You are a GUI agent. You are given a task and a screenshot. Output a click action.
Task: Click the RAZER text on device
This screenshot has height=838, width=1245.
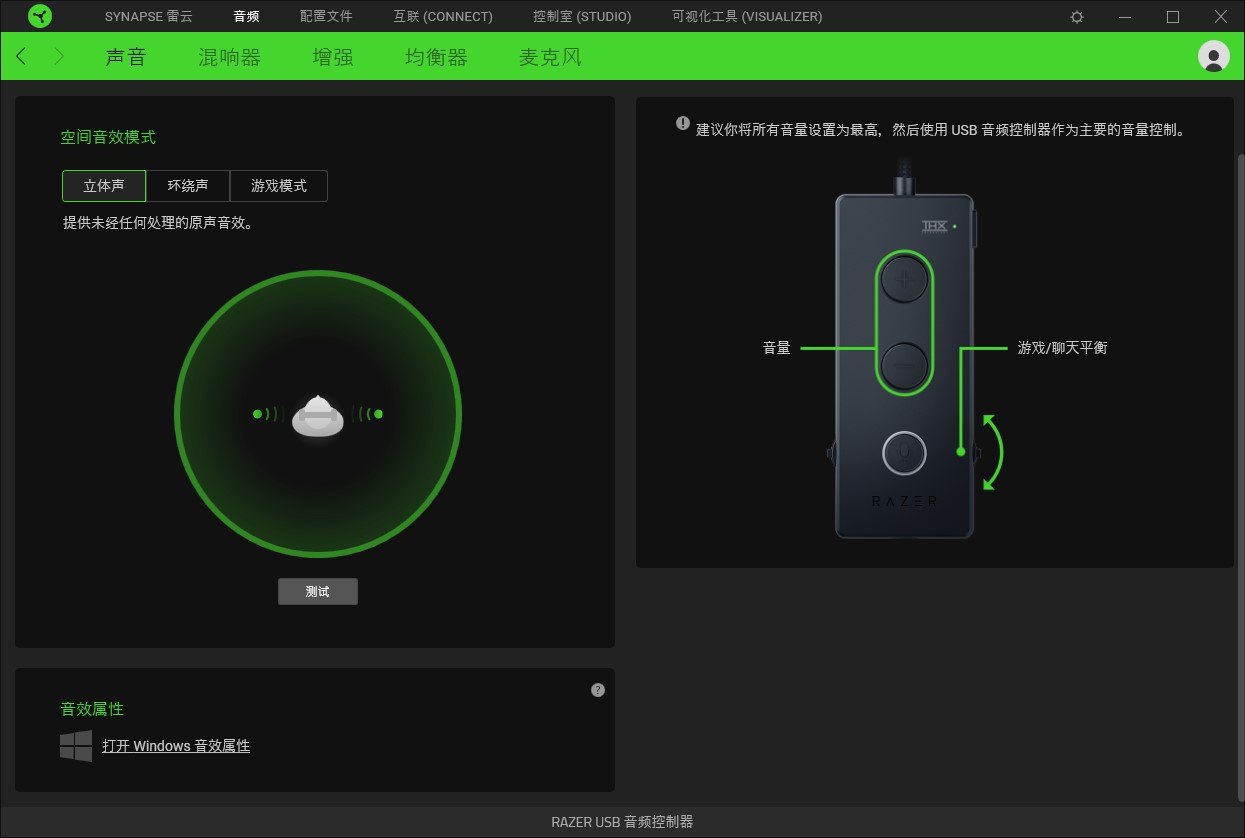[905, 501]
